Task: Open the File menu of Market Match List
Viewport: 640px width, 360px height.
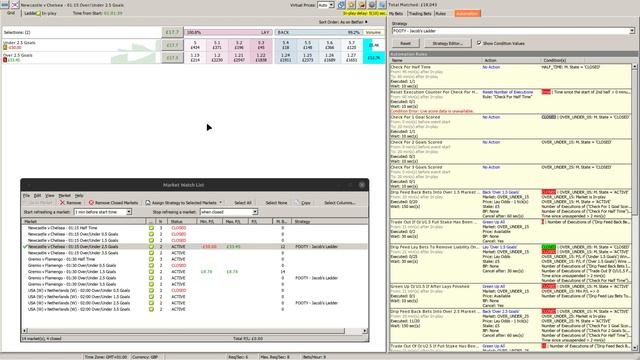Action: click(x=26, y=196)
